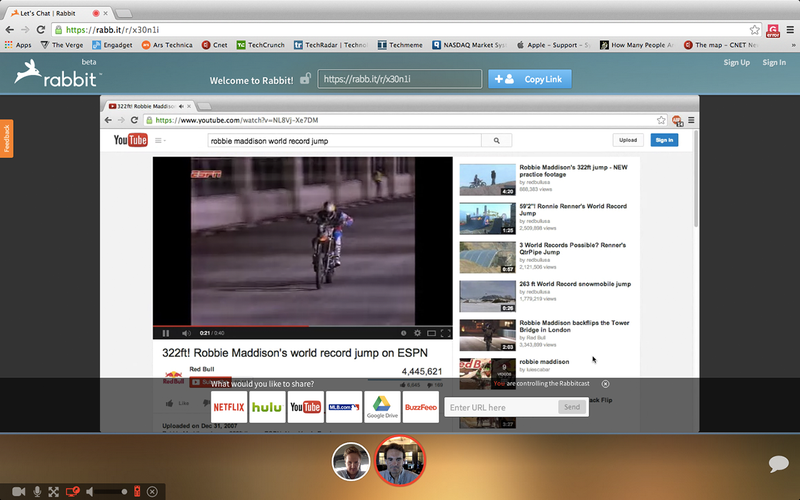Select the room link field rabb.it/r/x30n1i
Viewport: 800px width, 500px height.
[399, 79]
